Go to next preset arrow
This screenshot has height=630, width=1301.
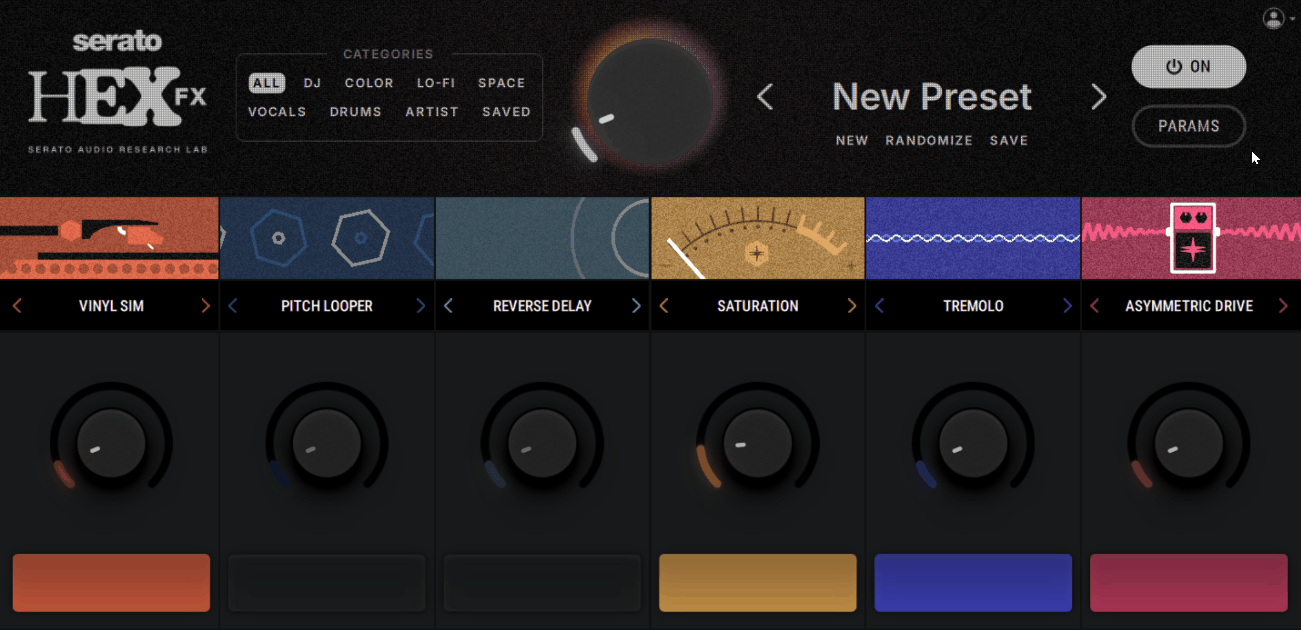pyautogui.click(x=1099, y=97)
